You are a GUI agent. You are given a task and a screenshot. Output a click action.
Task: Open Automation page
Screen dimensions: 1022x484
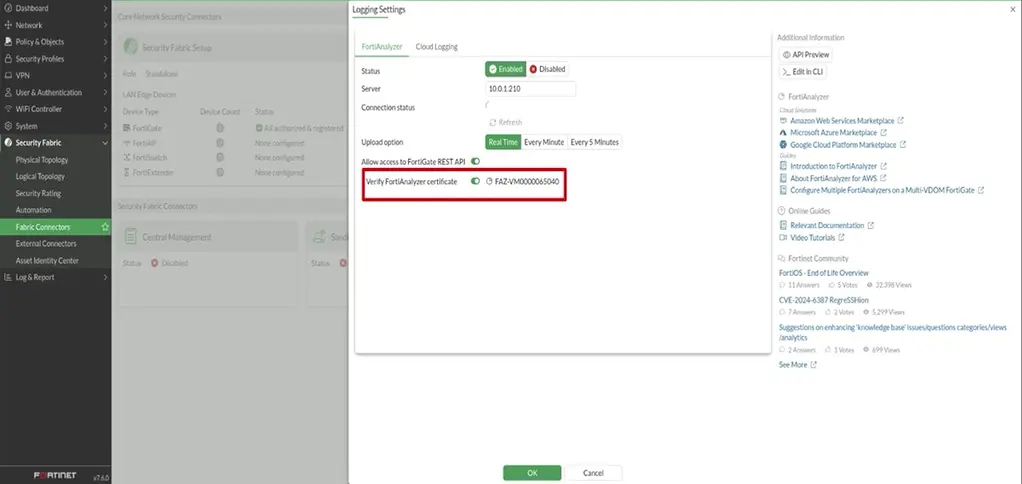pos(33,210)
